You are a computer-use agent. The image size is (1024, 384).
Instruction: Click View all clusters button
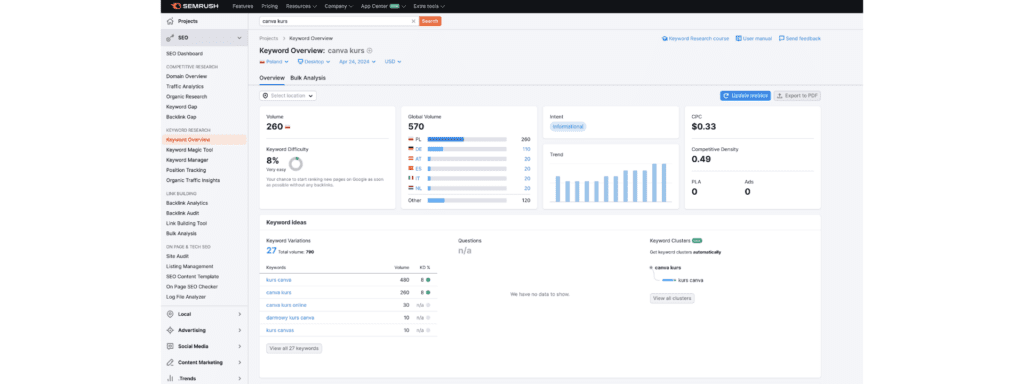(672, 298)
